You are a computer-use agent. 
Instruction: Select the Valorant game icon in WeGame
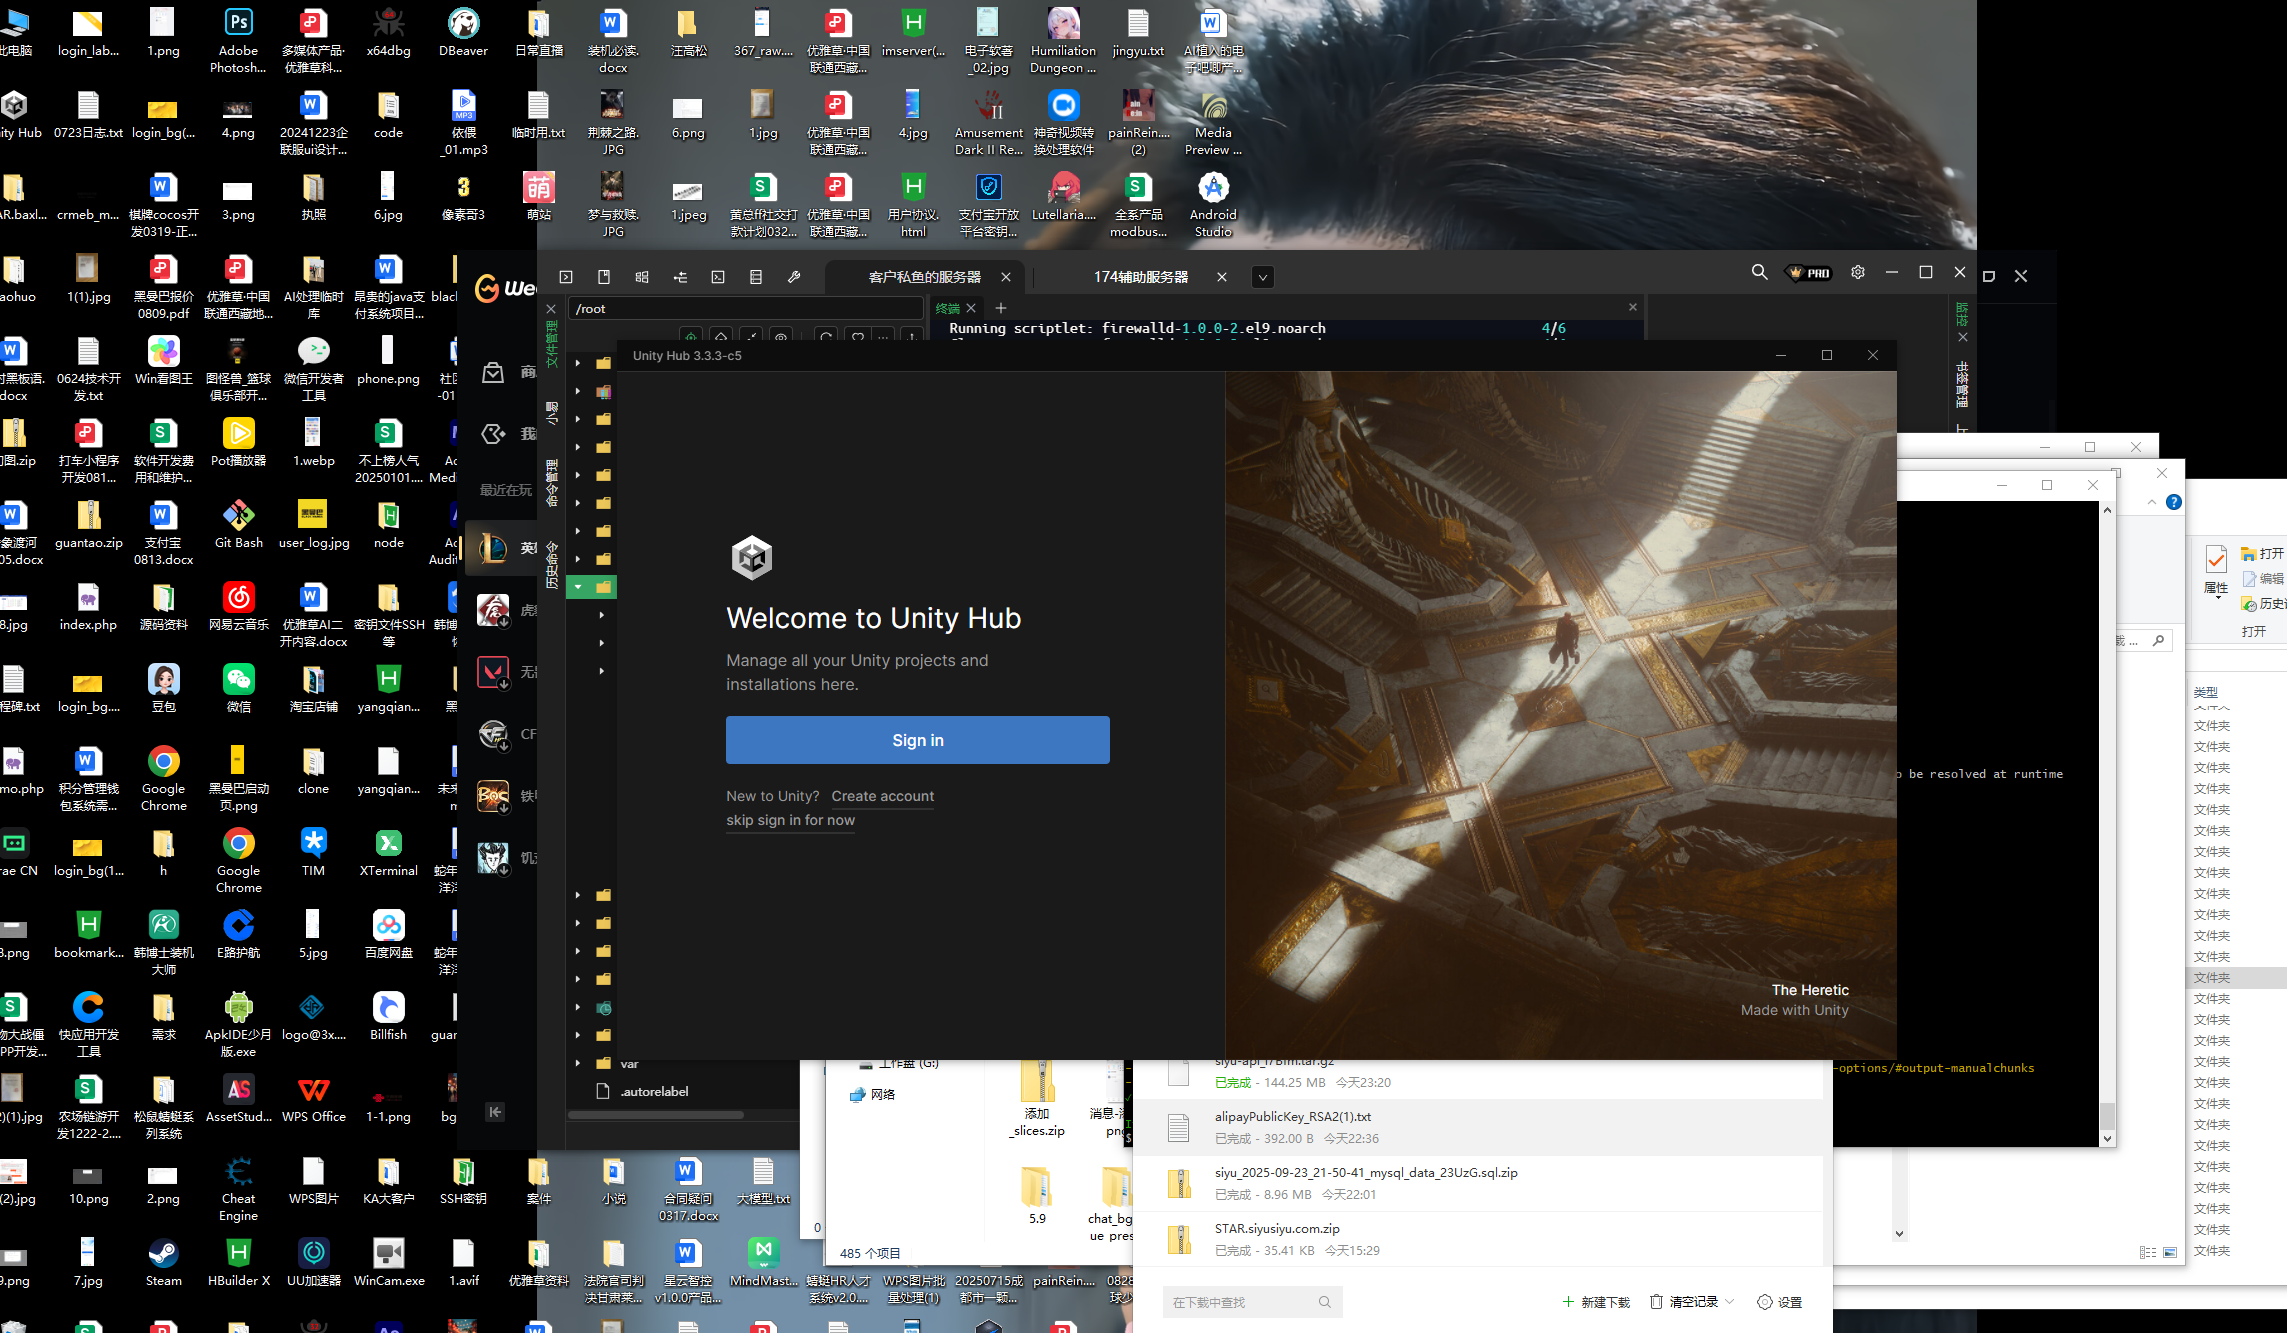click(x=493, y=672)
